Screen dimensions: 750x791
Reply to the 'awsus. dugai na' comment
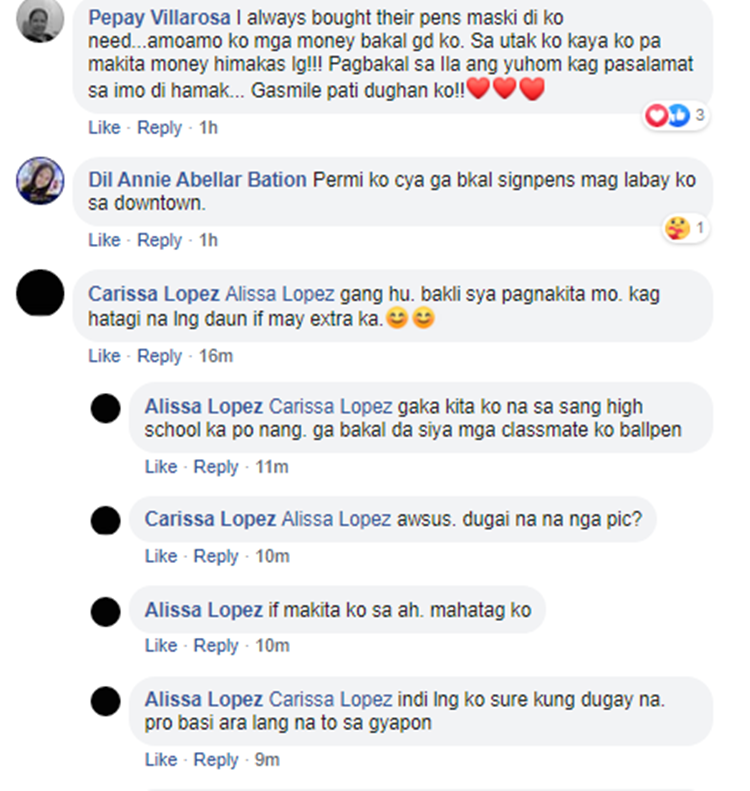coord(216,556)
